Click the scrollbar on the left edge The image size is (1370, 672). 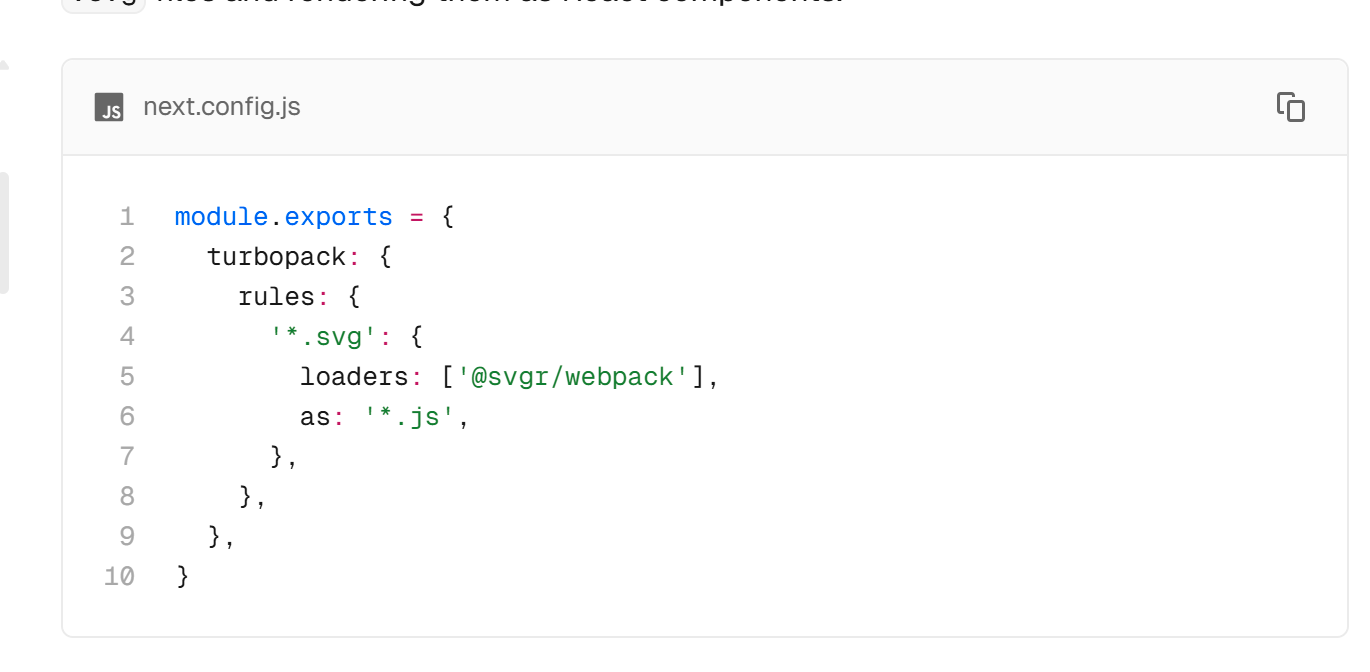click(x=6, y=230)
